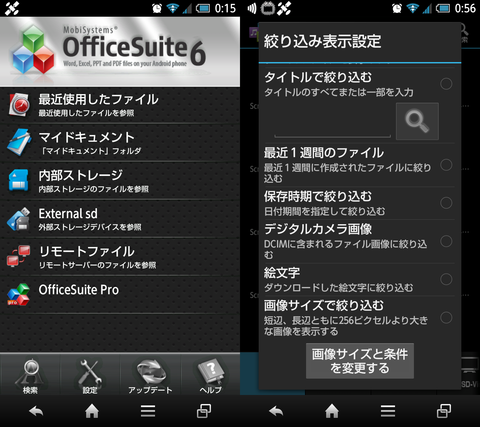This screenshot has width=480, height=427.
Task: Select the 画像サイズで絞り込む radio button
Action: coord(446,317)
